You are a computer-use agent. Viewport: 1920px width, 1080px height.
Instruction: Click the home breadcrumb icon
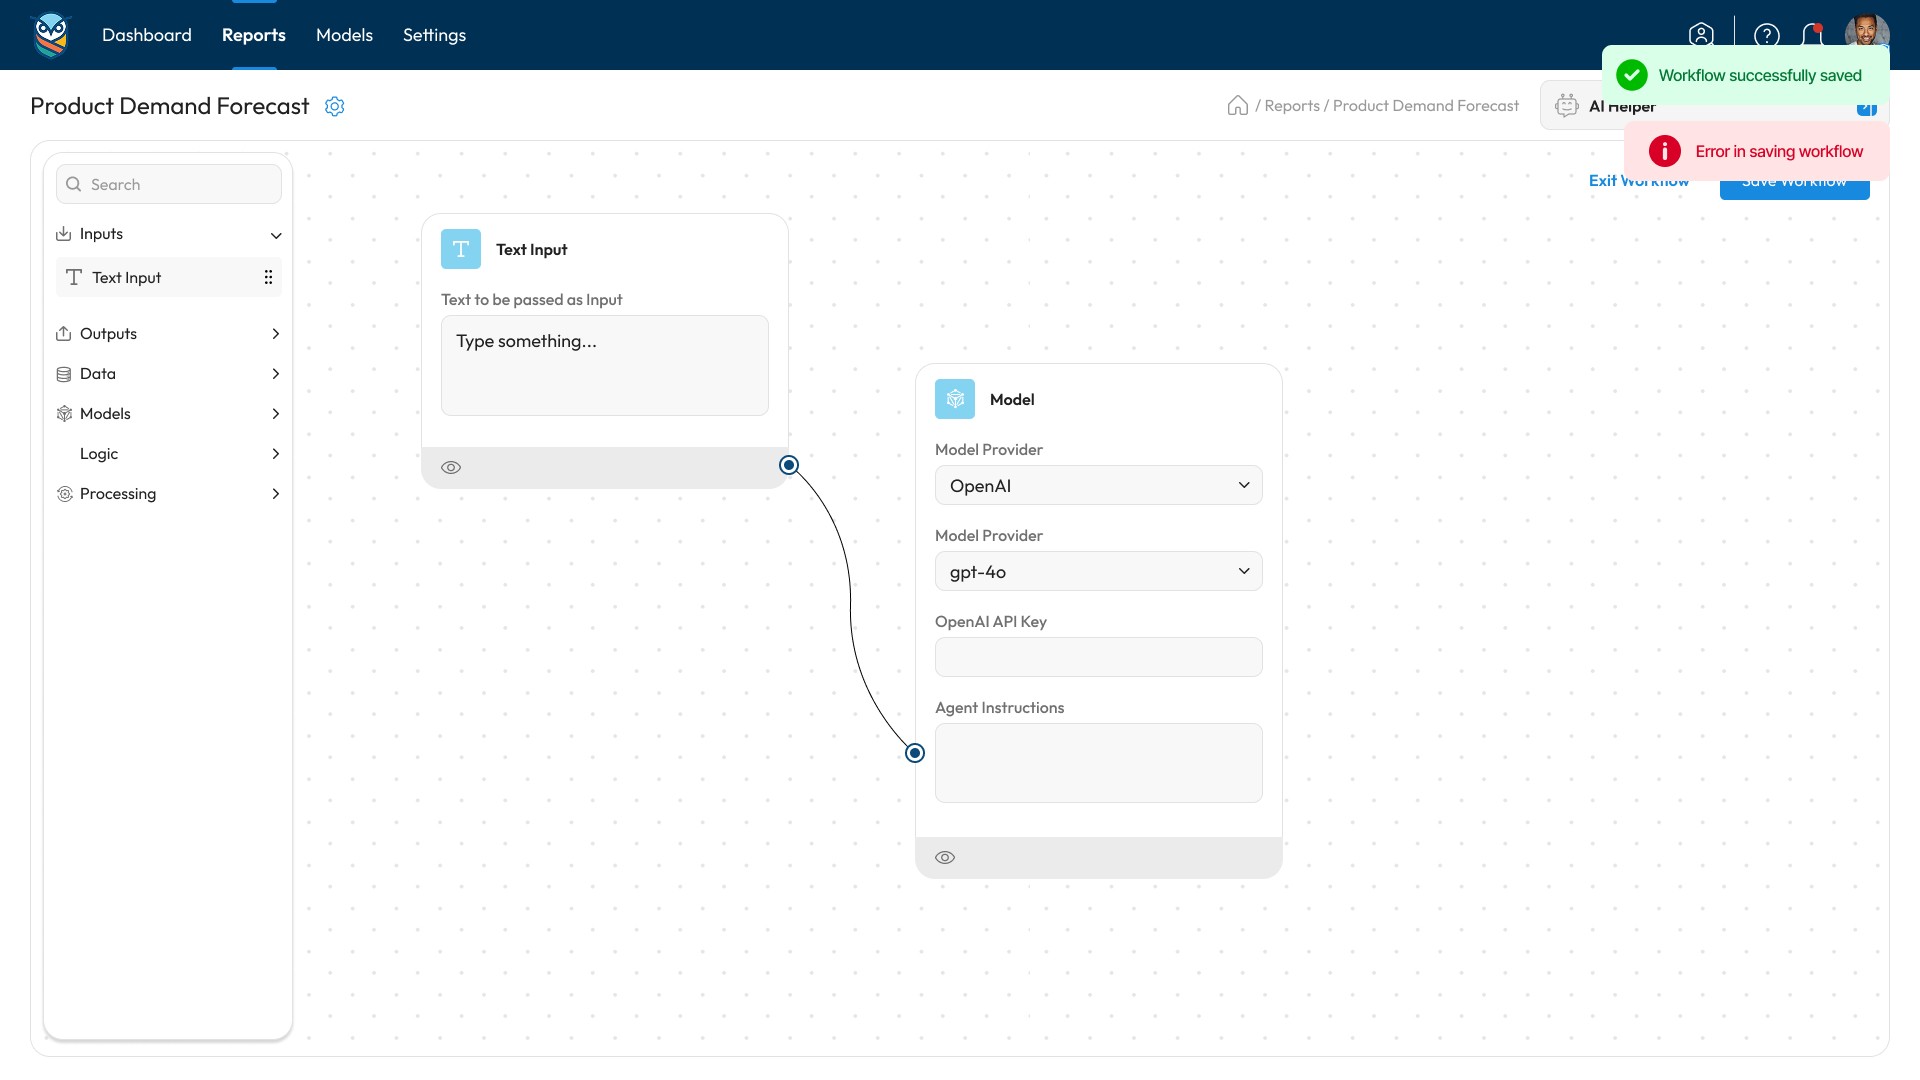[x=1237, y=106]
